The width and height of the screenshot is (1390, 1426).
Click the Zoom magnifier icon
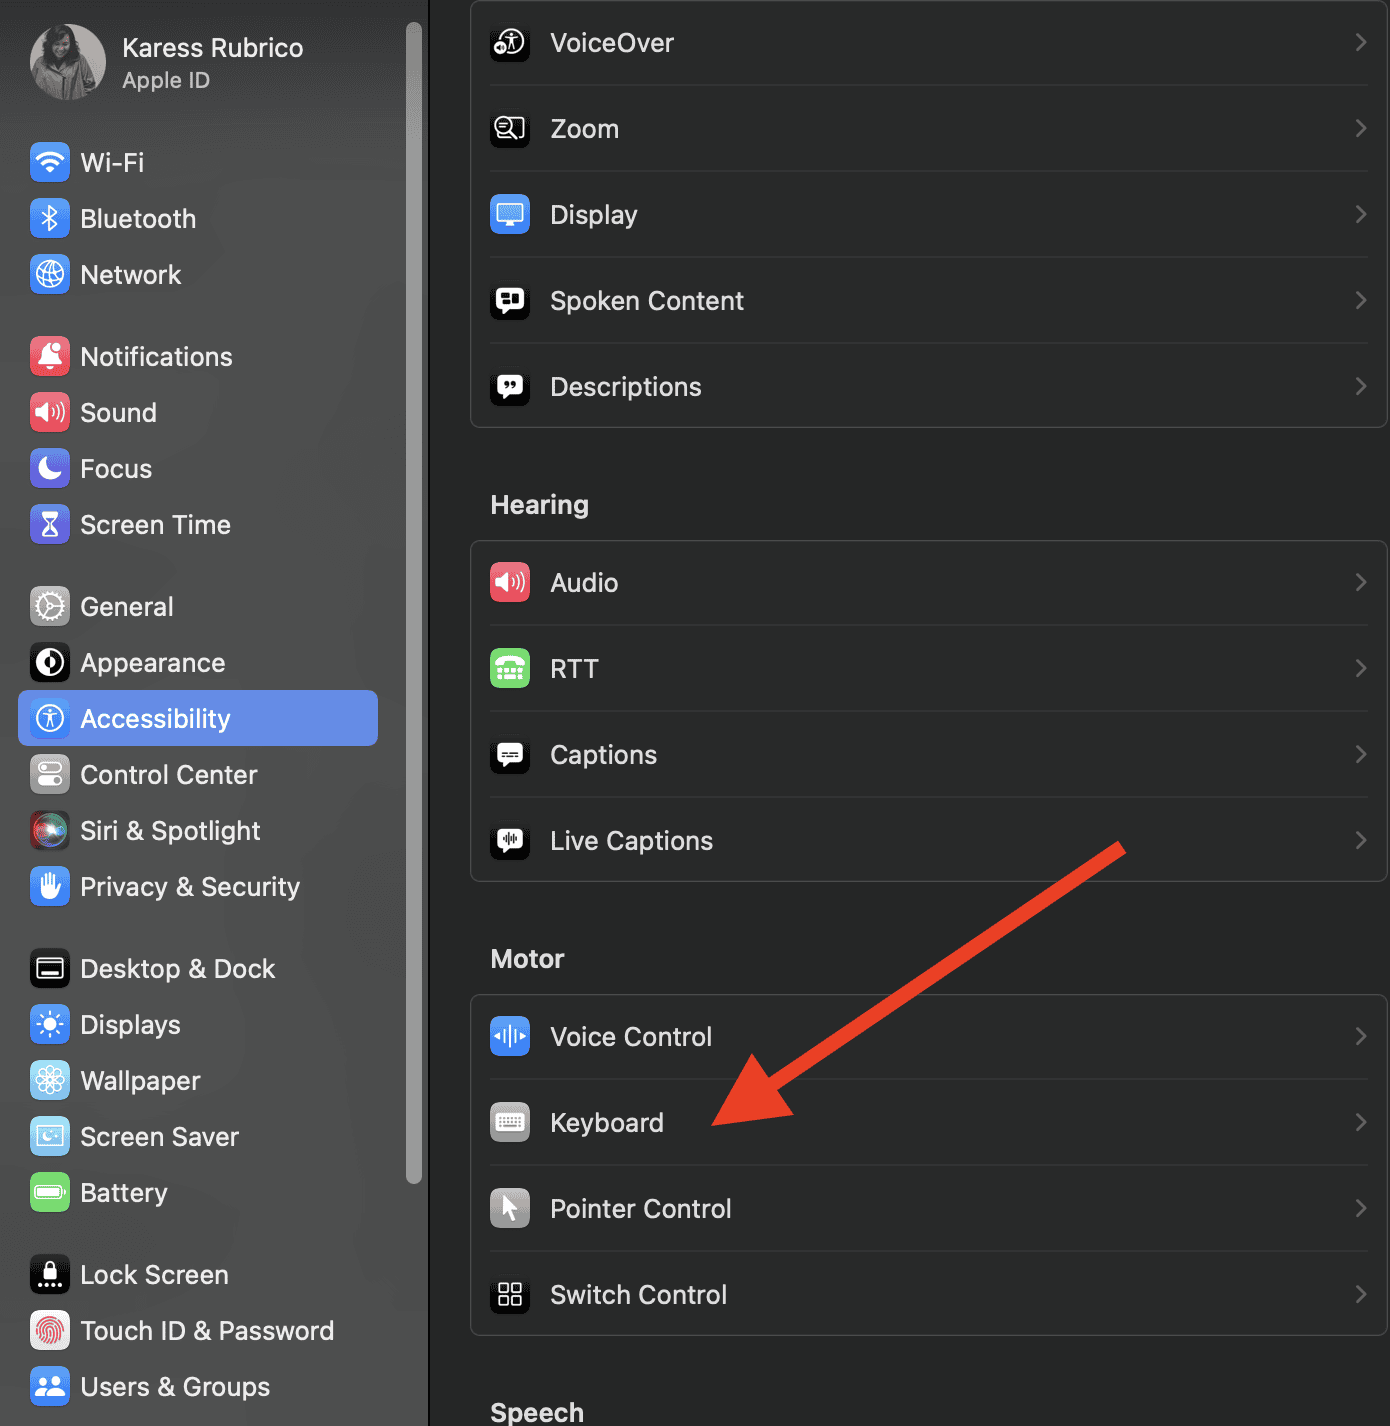point(510,129)
